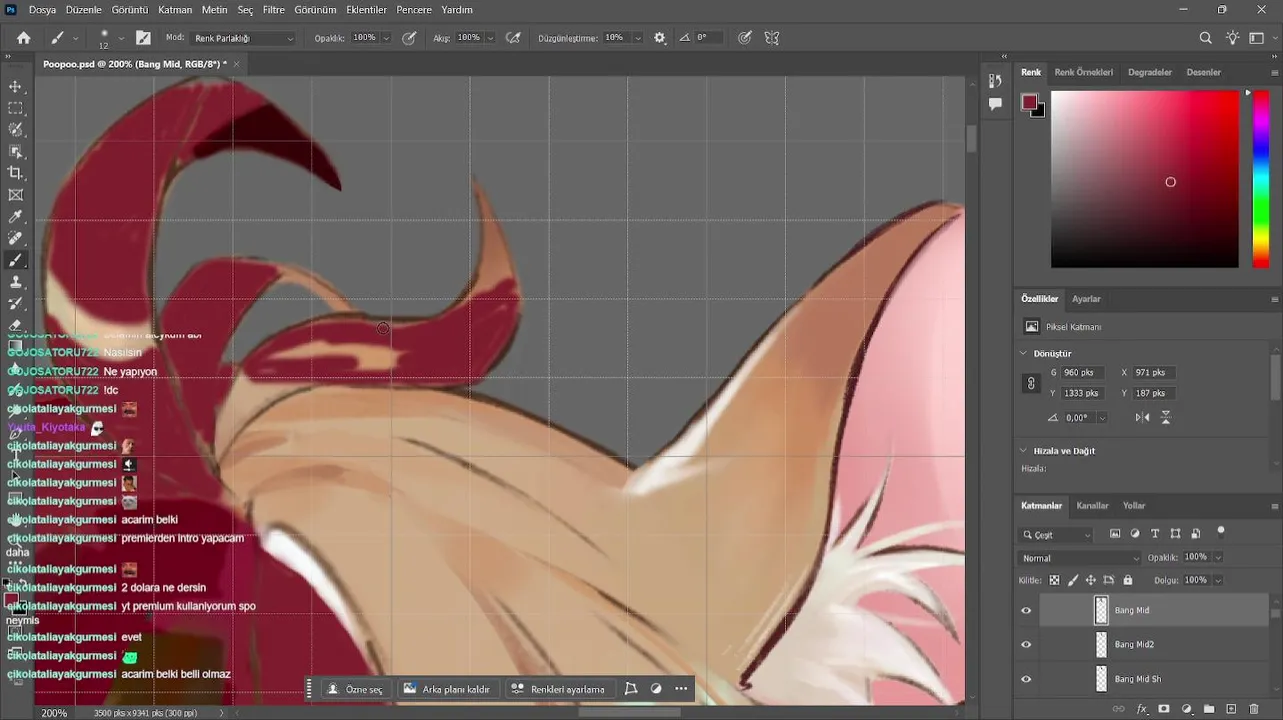The width and height of the screenshot is (1283, 720).
Task: Open the layer Dolgu dropdown arrow
Action: pyautogui.click(x=1218, y=580)
